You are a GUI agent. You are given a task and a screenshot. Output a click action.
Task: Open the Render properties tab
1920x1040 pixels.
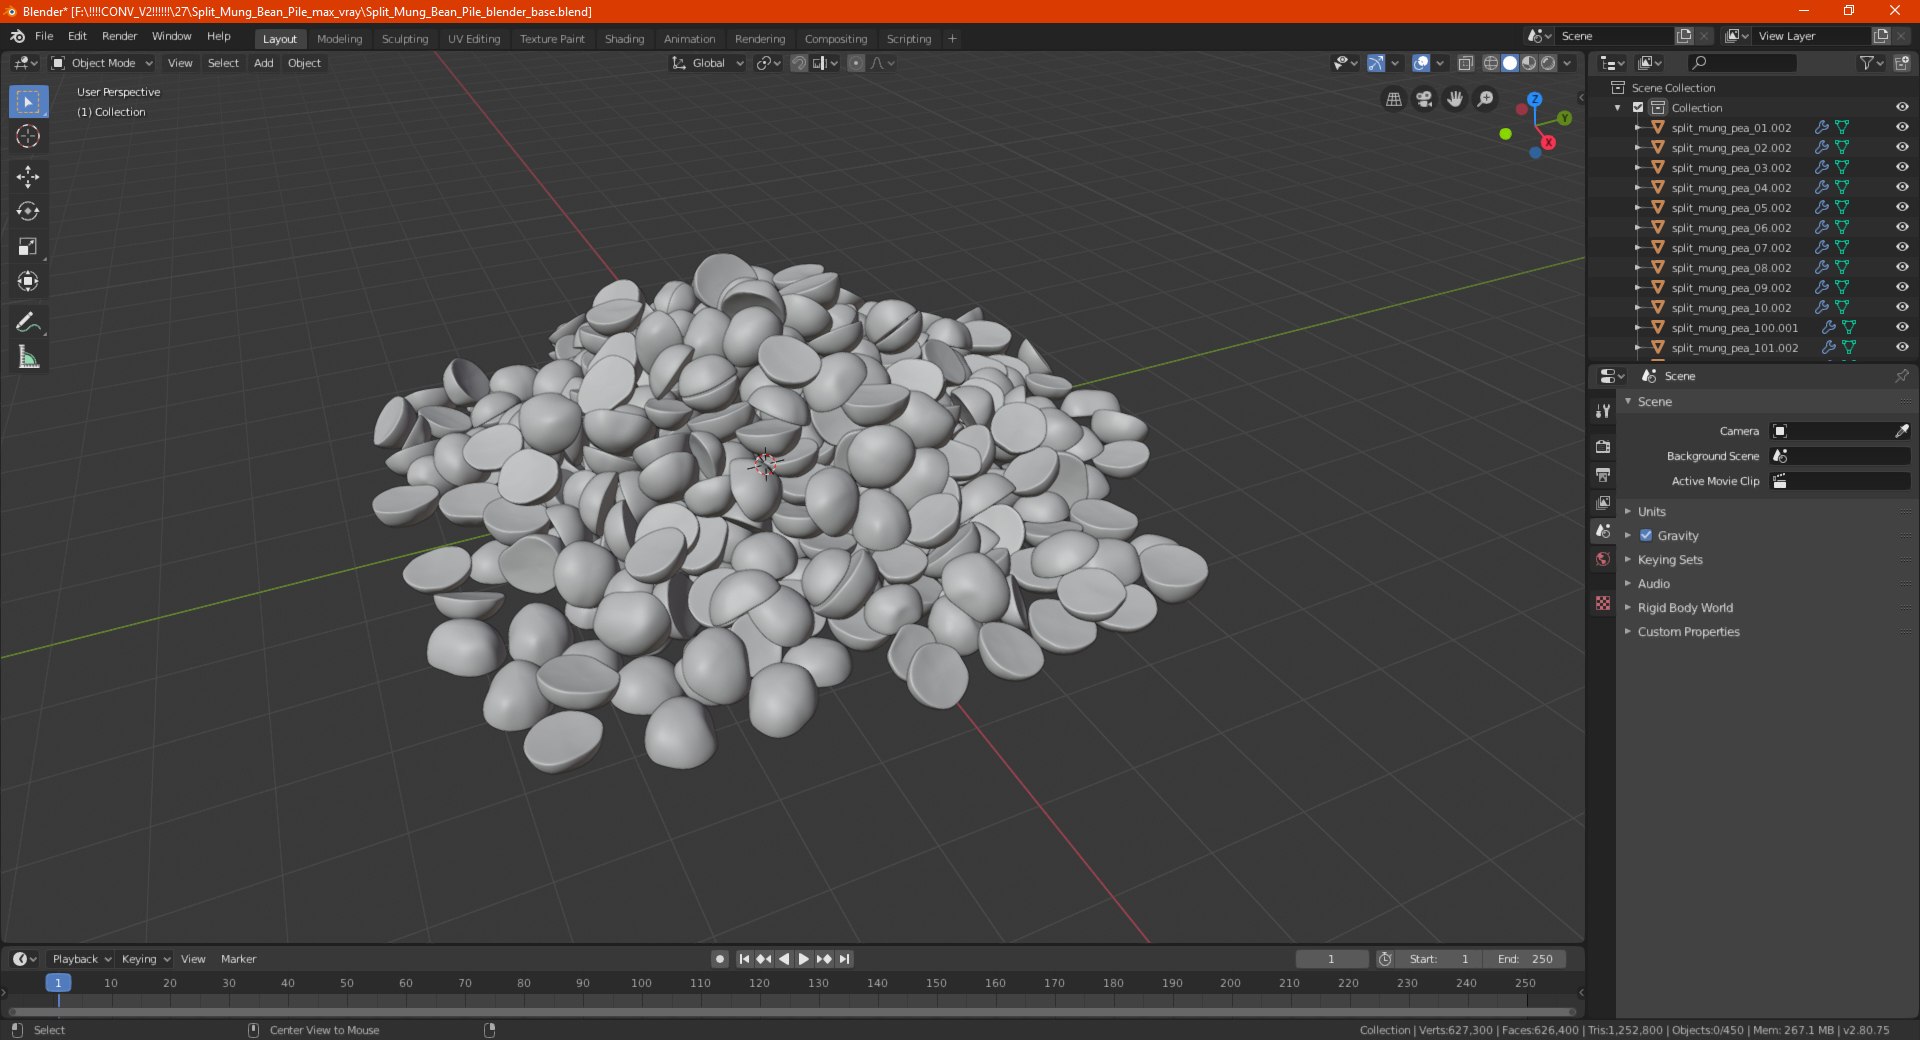(1603, 446)
